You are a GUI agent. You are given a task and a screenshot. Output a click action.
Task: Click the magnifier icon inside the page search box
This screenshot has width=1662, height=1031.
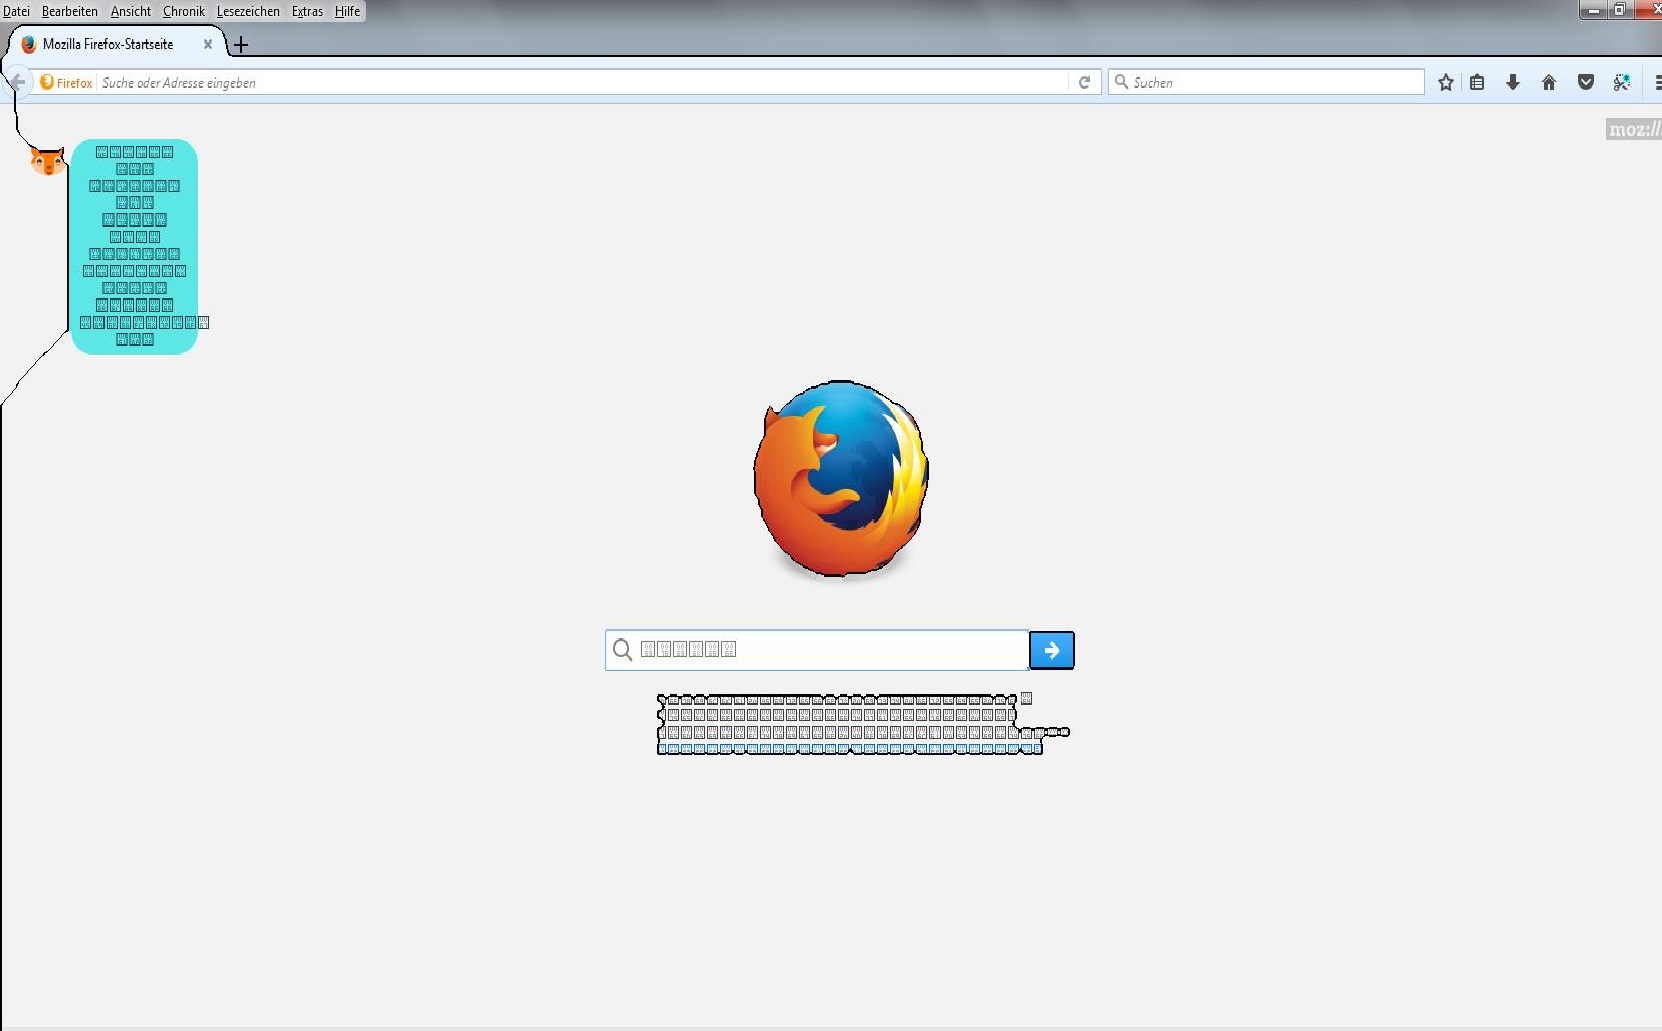622,650
